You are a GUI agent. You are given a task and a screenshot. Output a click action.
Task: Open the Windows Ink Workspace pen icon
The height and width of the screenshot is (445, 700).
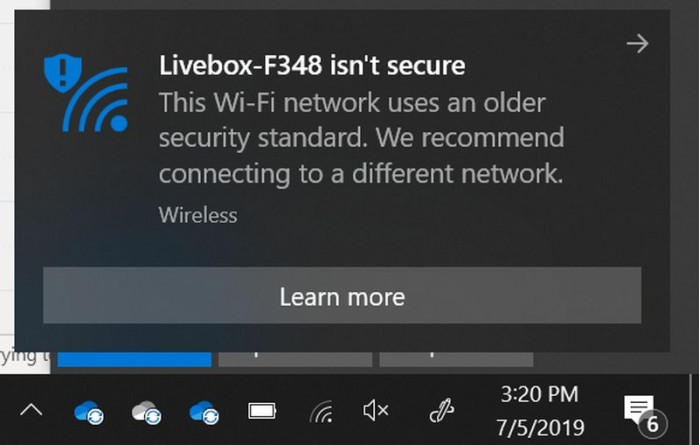pyautogui.click(x=439, y=411)
